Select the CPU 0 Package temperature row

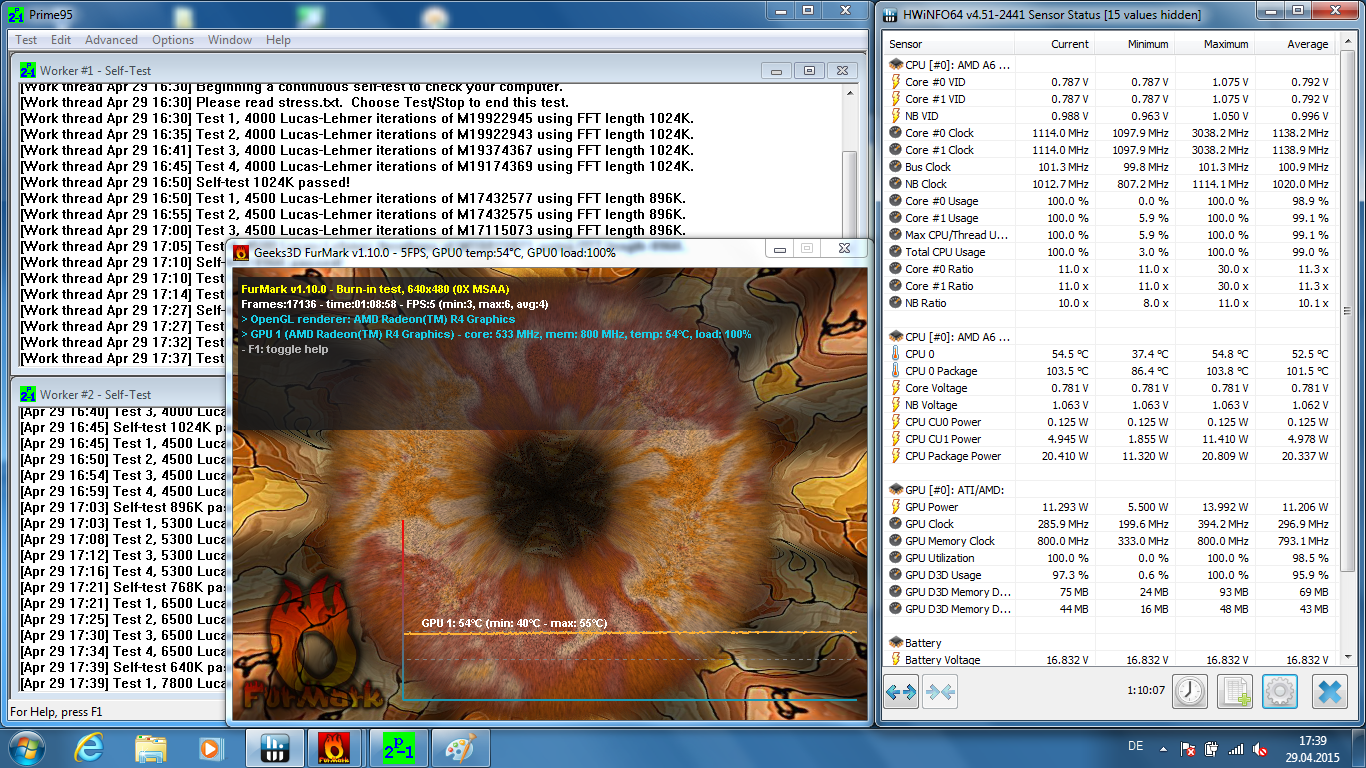pyautogui.click(x=1110, y=371)
